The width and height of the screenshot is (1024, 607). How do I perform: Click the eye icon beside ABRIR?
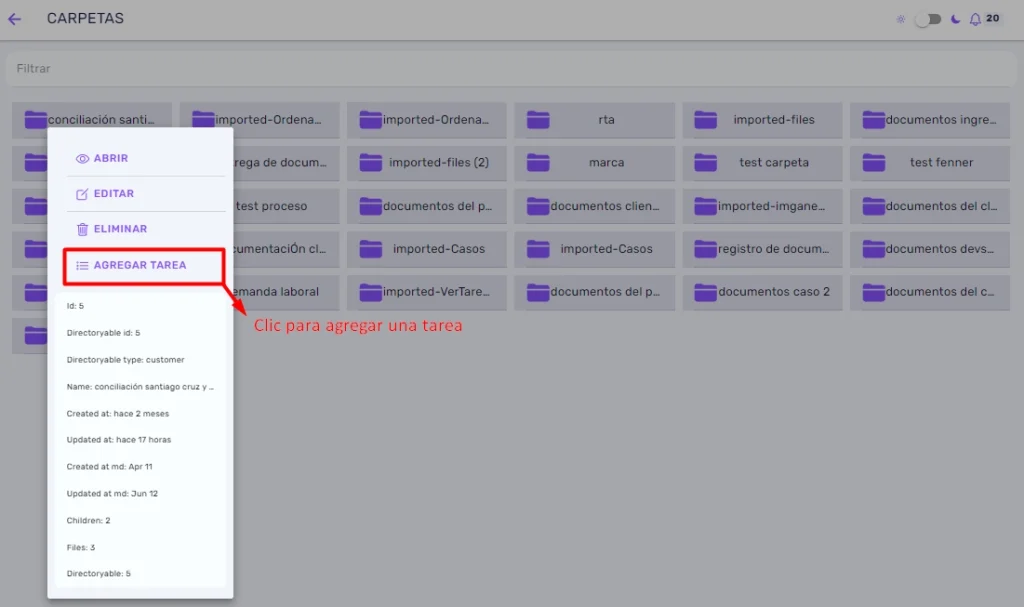tap(82, 159)
